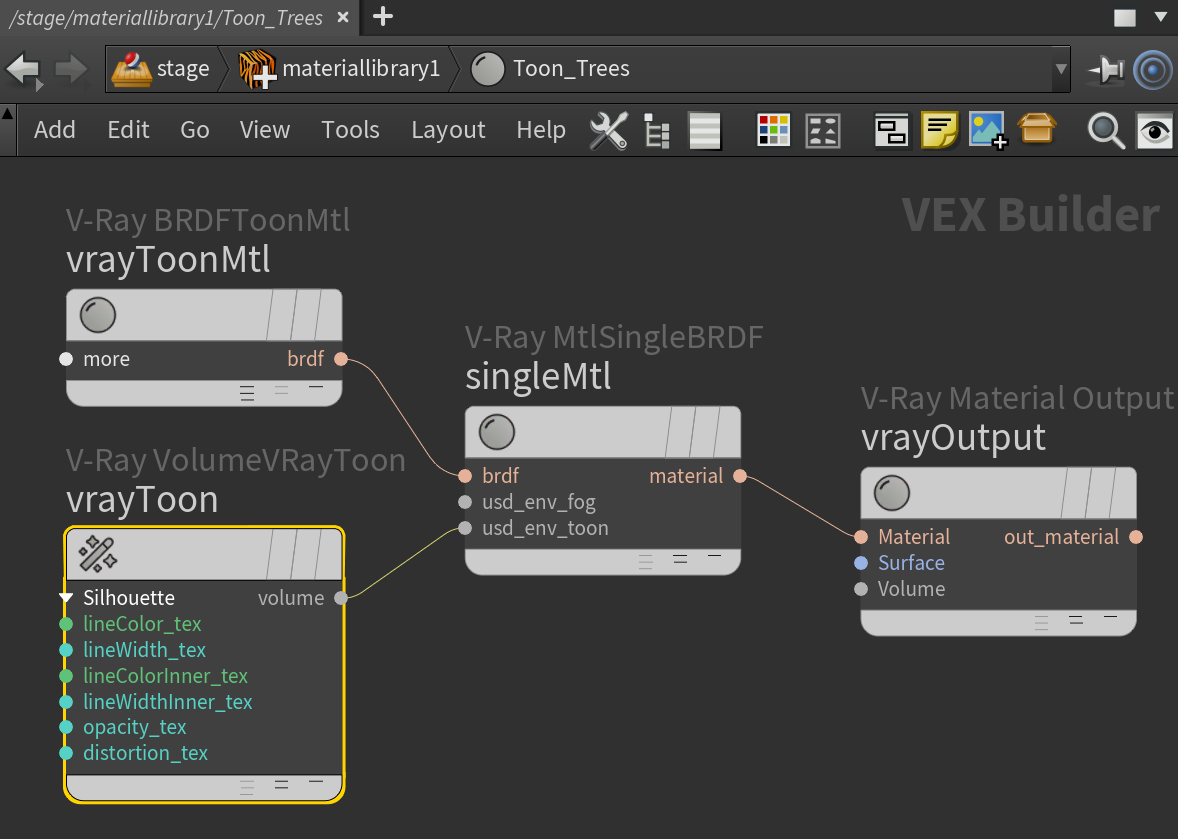This screenshot has width=1178, height=839.
Task: Click the brdf output of vrayToonMtl
Action: 341,359
